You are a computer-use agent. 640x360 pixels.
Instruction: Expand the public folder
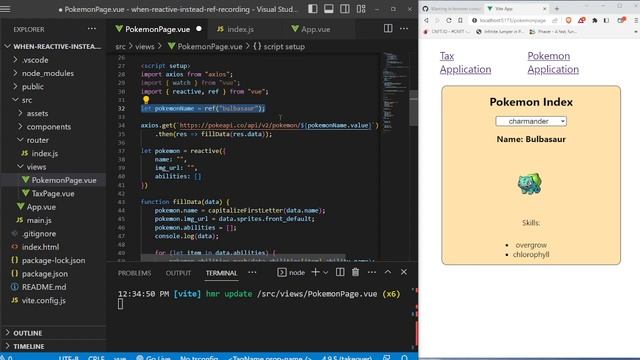point(53,87)
